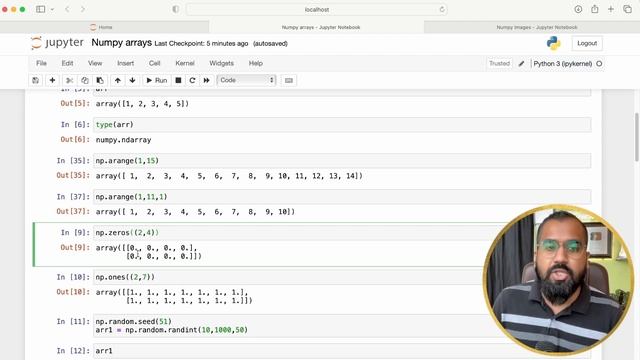Image resolution: width=640 pixels, height=360 pixels.
Task: Paste cells below icon
Action: pyautogui.click(x=100, y=80)
